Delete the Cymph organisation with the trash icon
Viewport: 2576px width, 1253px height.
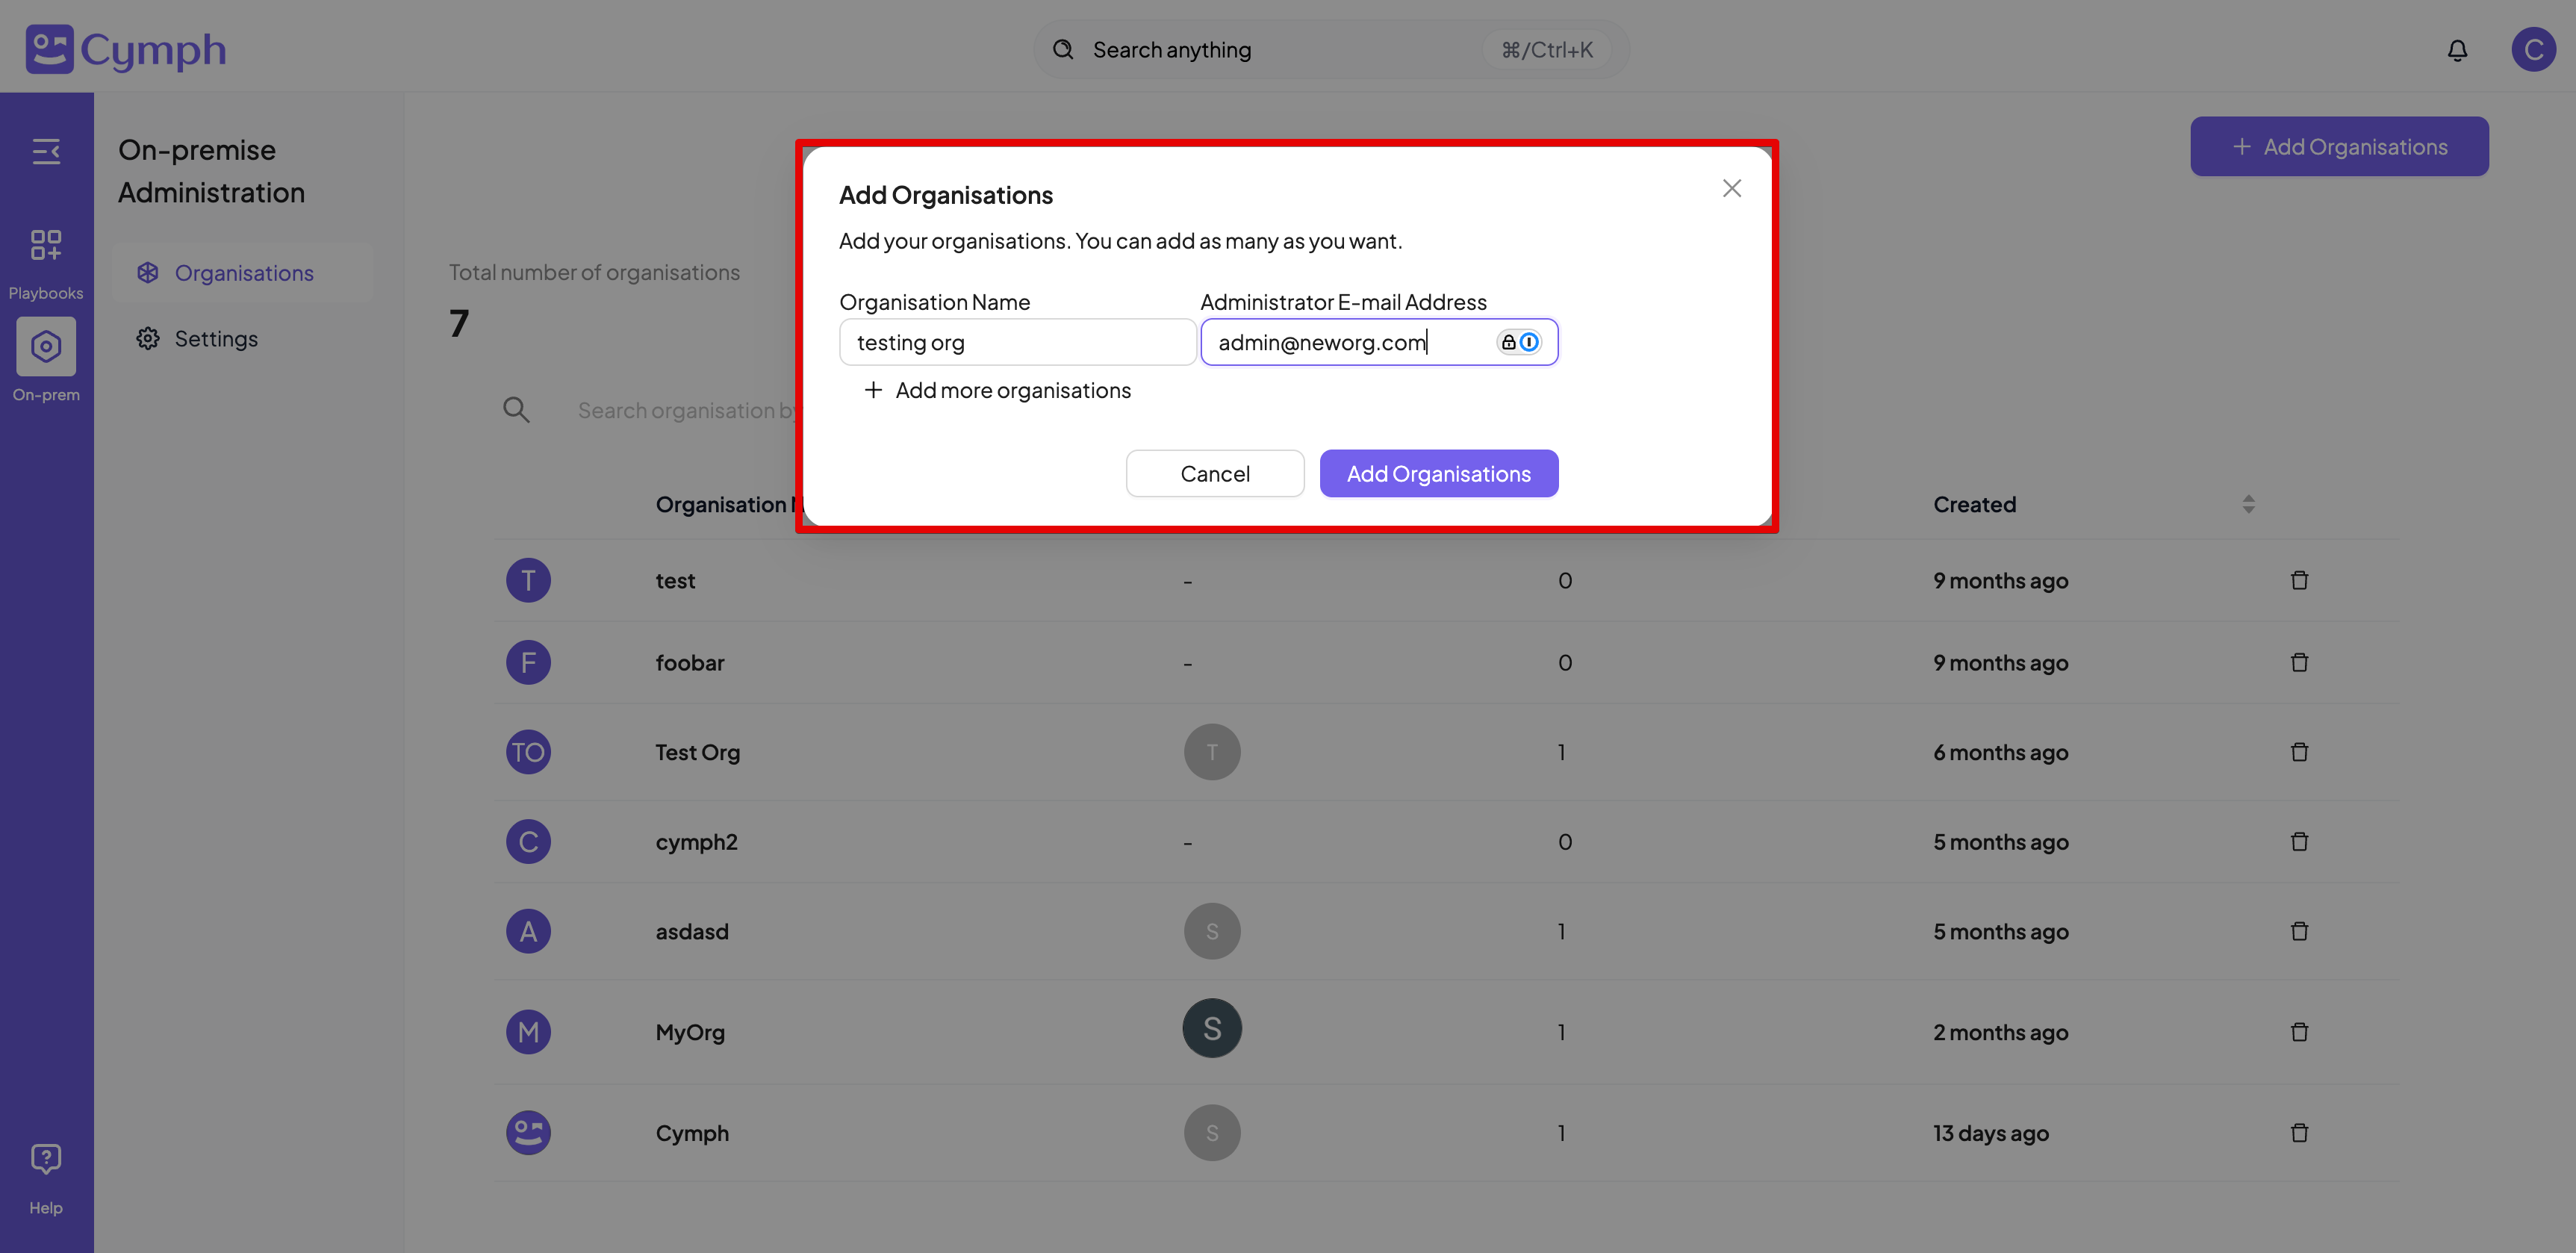2298,1133
